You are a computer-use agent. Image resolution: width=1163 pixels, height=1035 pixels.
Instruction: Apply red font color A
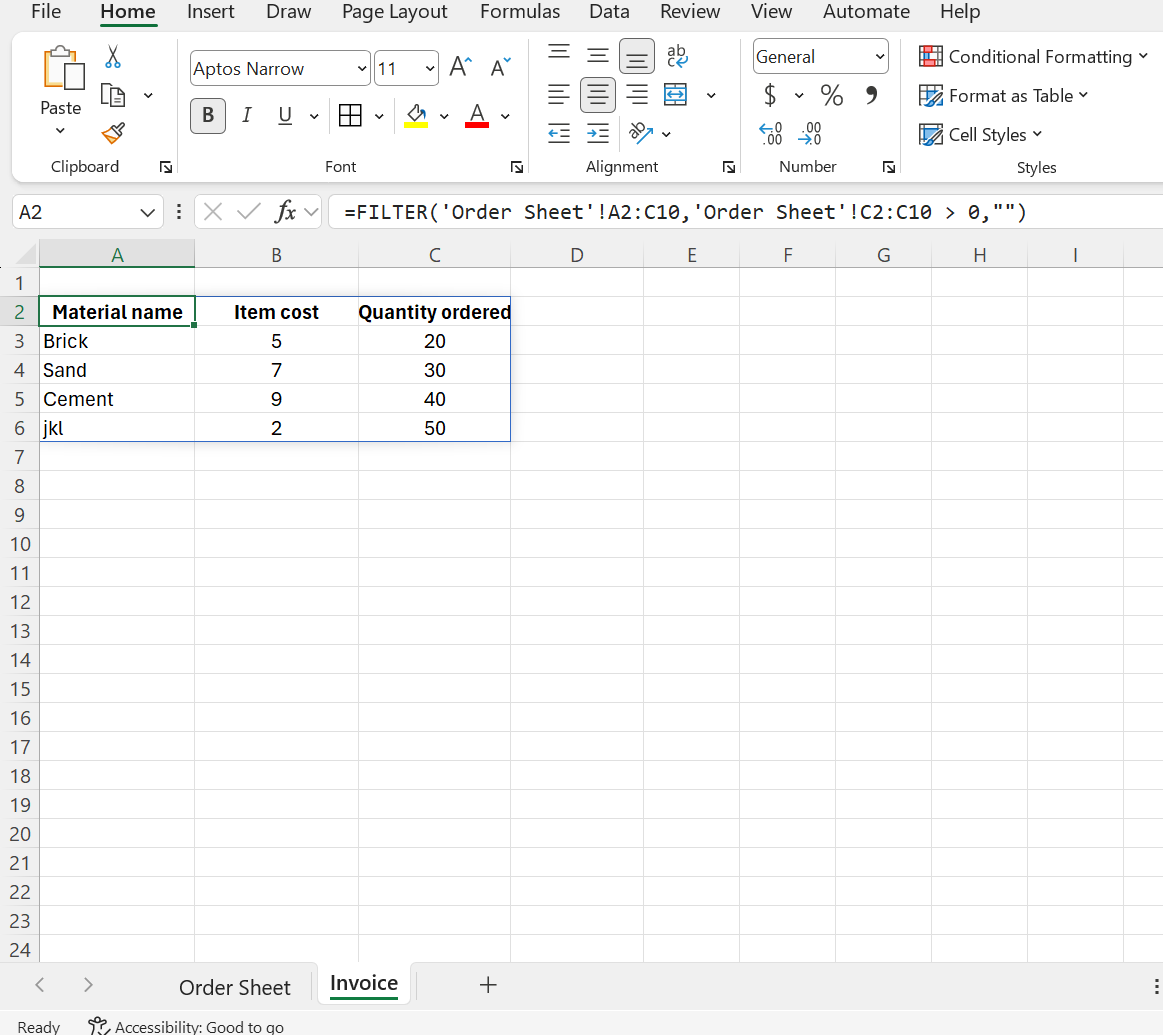[477, 115]
